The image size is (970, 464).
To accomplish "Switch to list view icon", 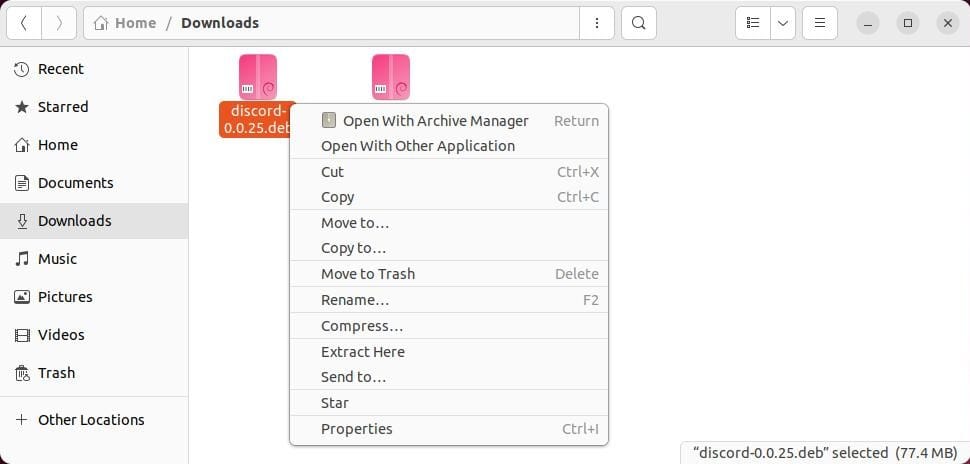I will (753, 23).
